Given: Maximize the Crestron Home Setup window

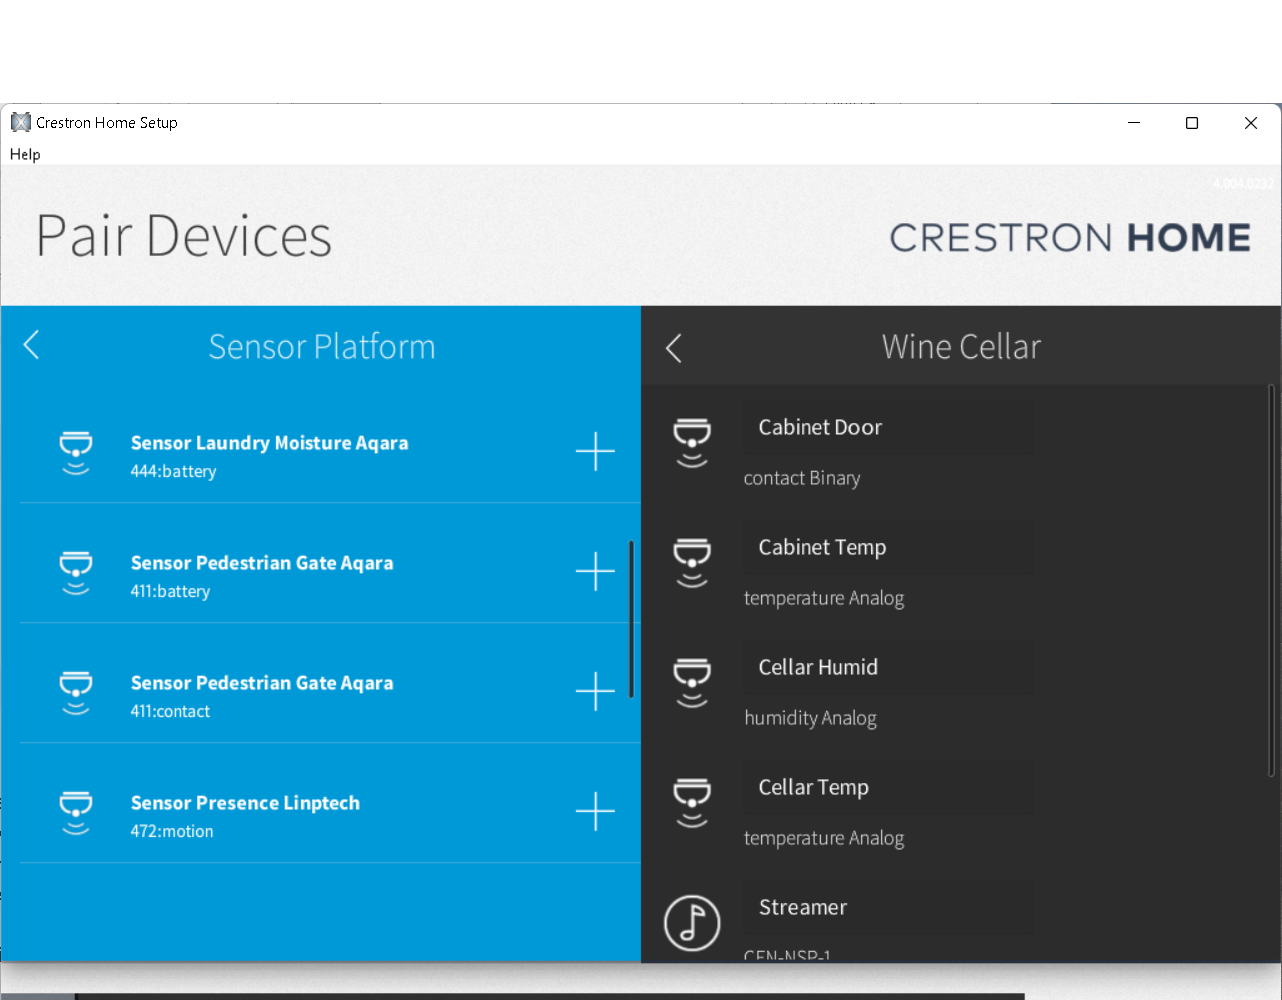Looking at the screenshot, I should (x=1192, y=123).
